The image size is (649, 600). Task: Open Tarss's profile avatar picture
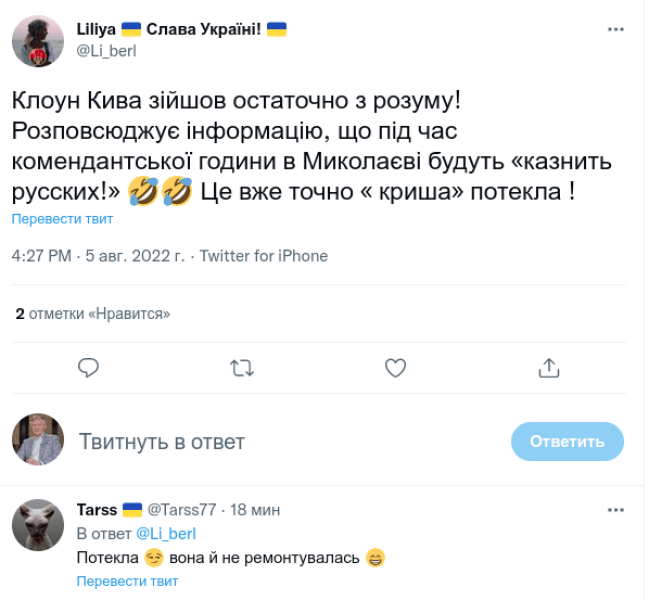(38, 525)
